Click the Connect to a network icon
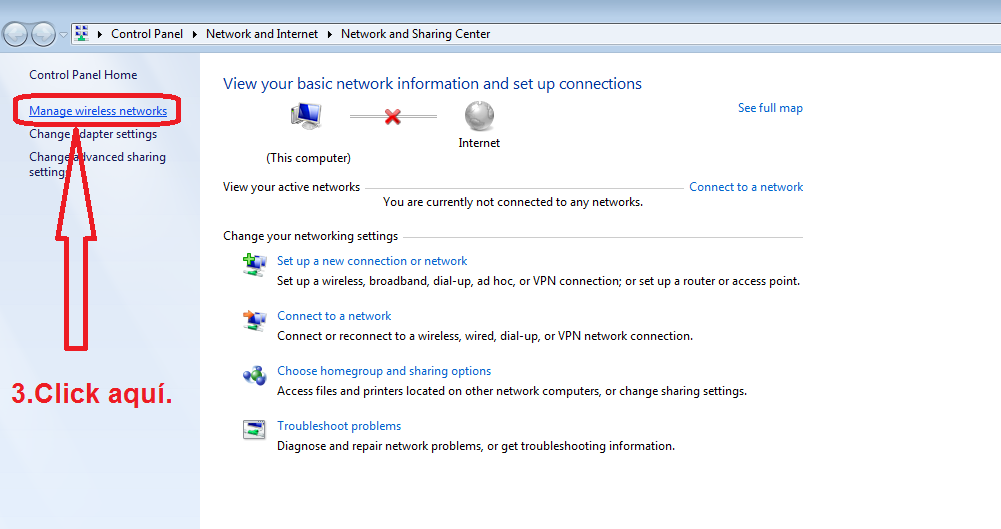Viewport: 1001px width, 529px height. pos(254,320)
